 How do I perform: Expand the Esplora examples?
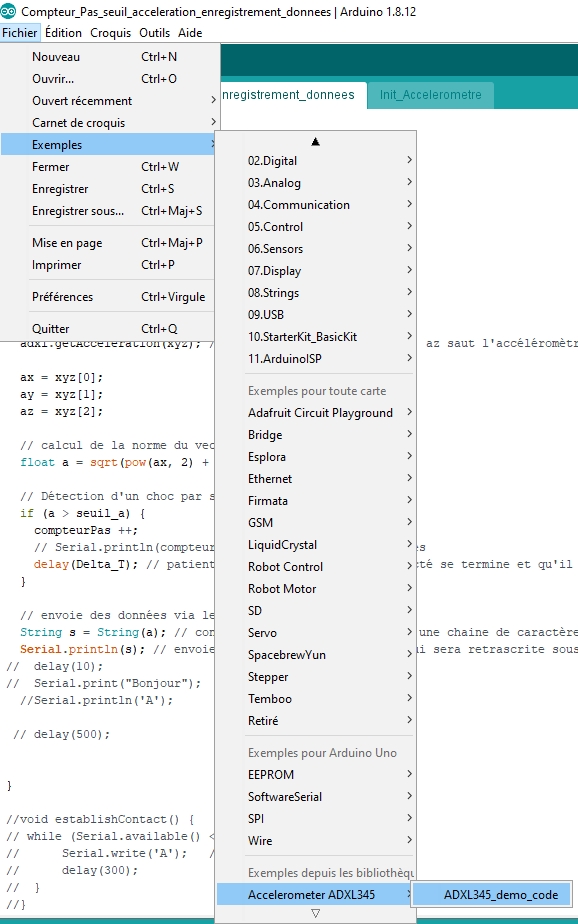pos(316,457)
